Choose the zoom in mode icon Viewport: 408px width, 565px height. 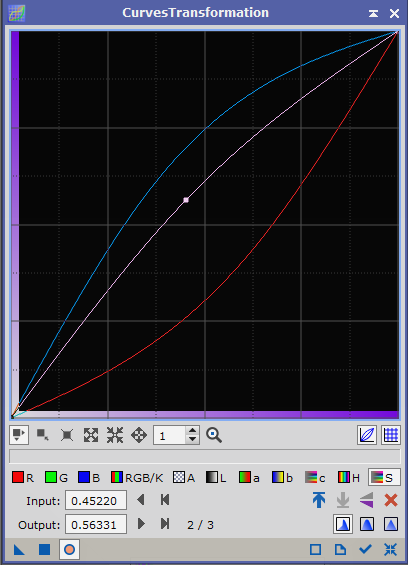click(91, 435)
